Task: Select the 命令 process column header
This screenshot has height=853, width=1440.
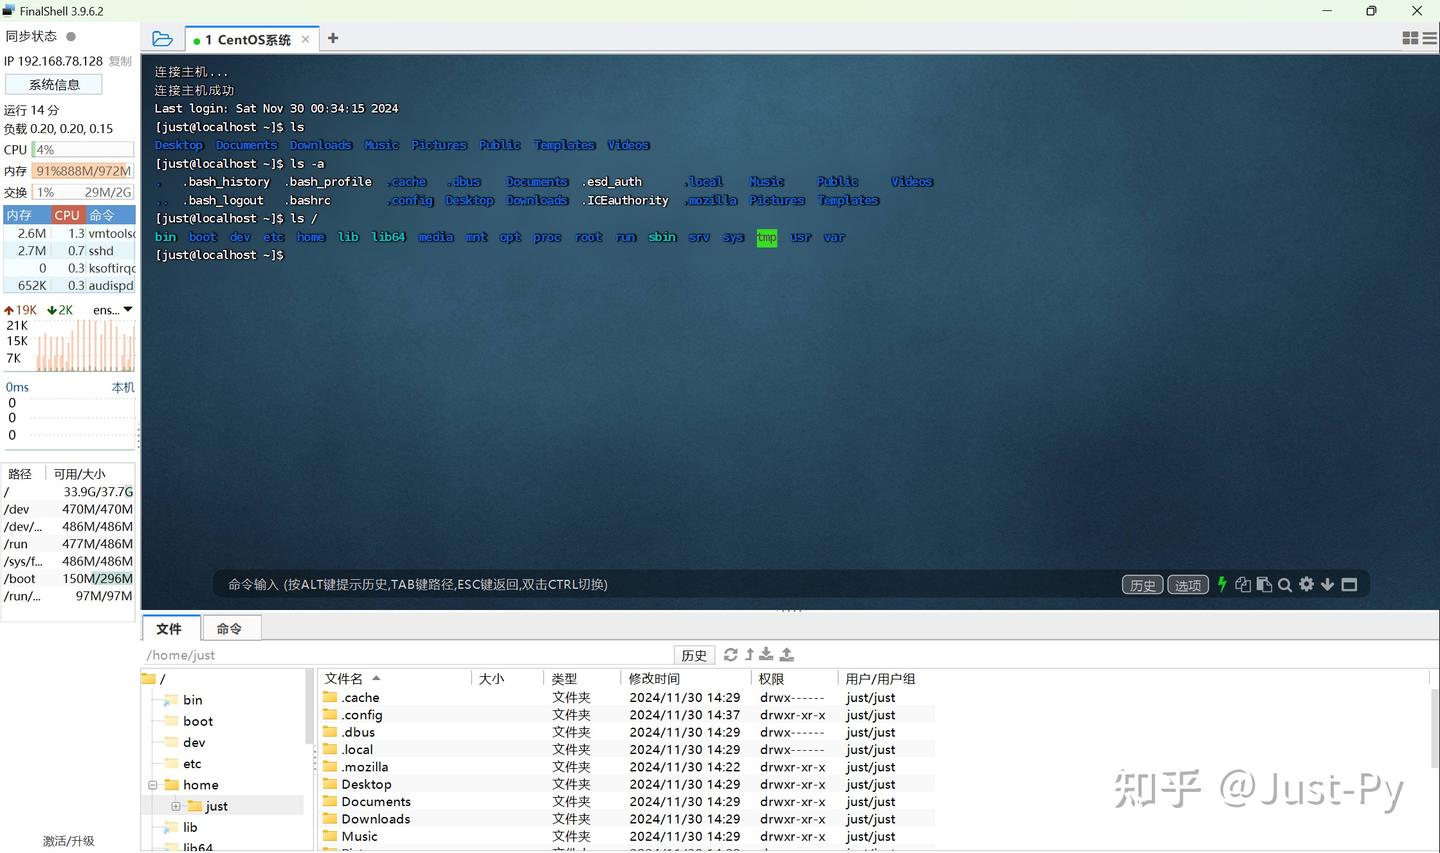Action: click(110, 215)
